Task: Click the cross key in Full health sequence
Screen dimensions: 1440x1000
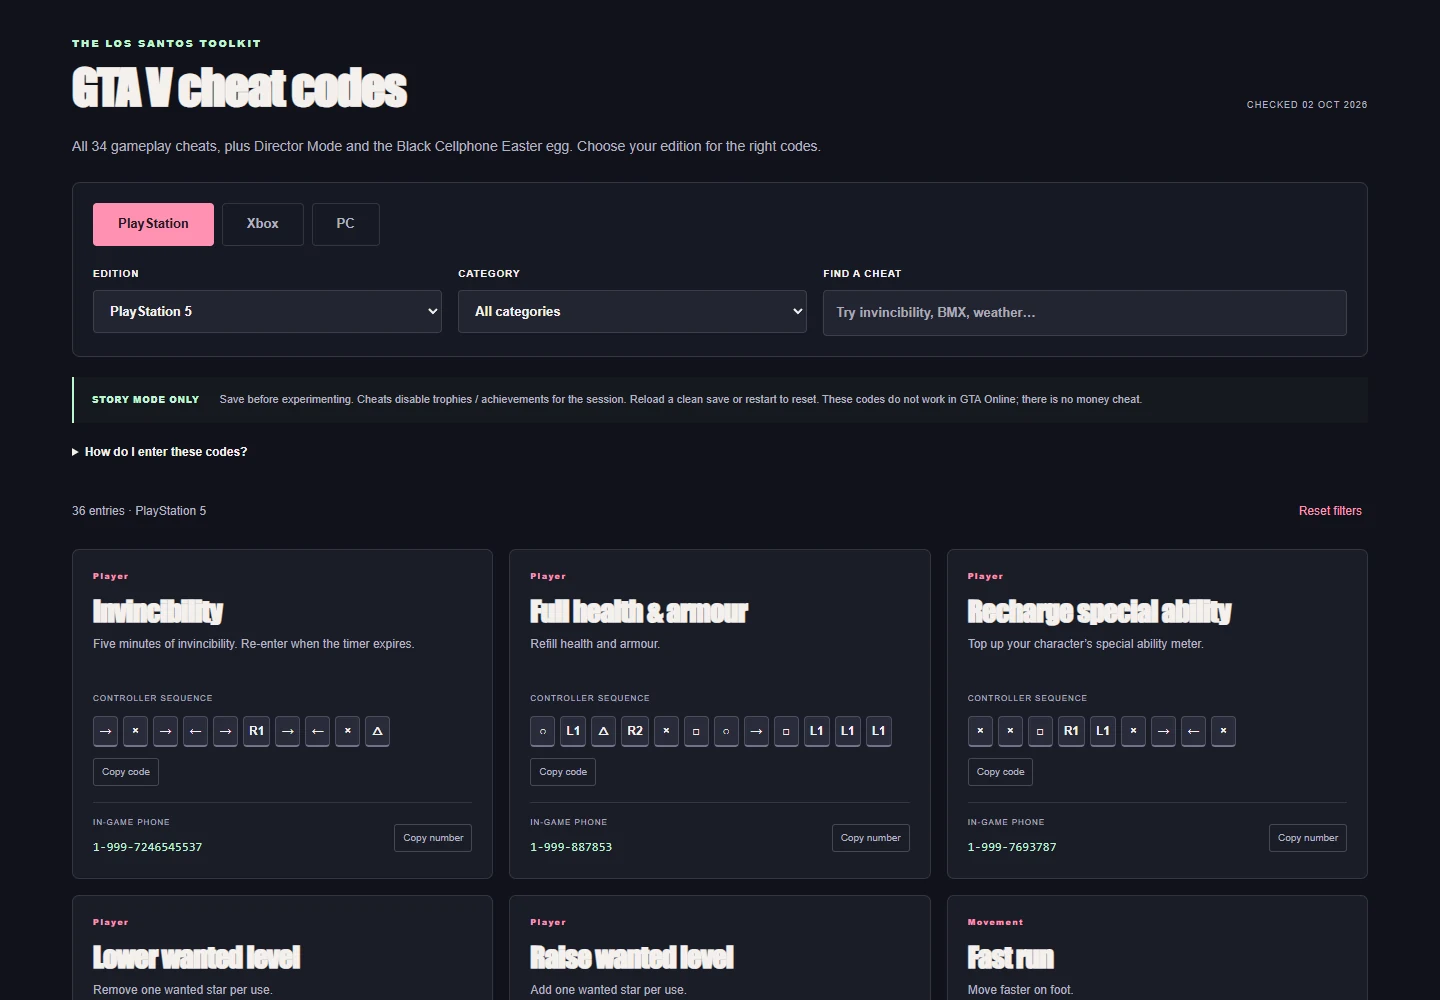Action: [666, 731]
